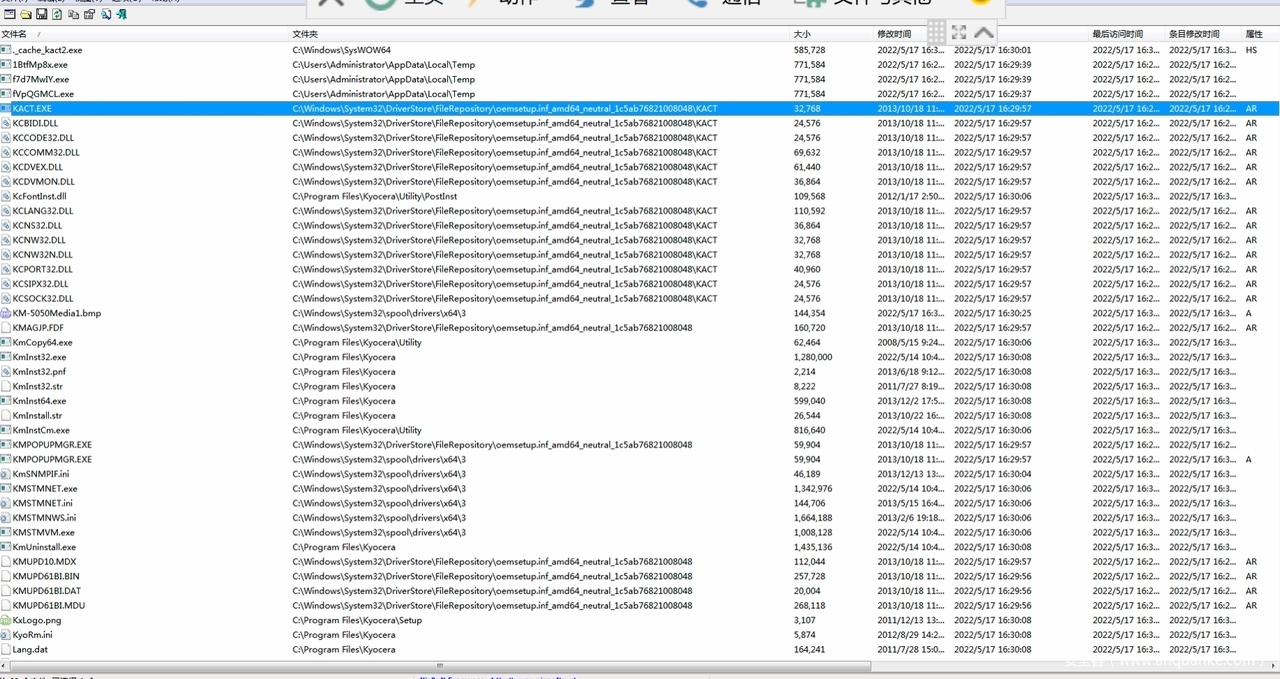Screen dimensions: 1280x679
Task: Click the find icon in the toolbar
Action: [x=105, y=15]
